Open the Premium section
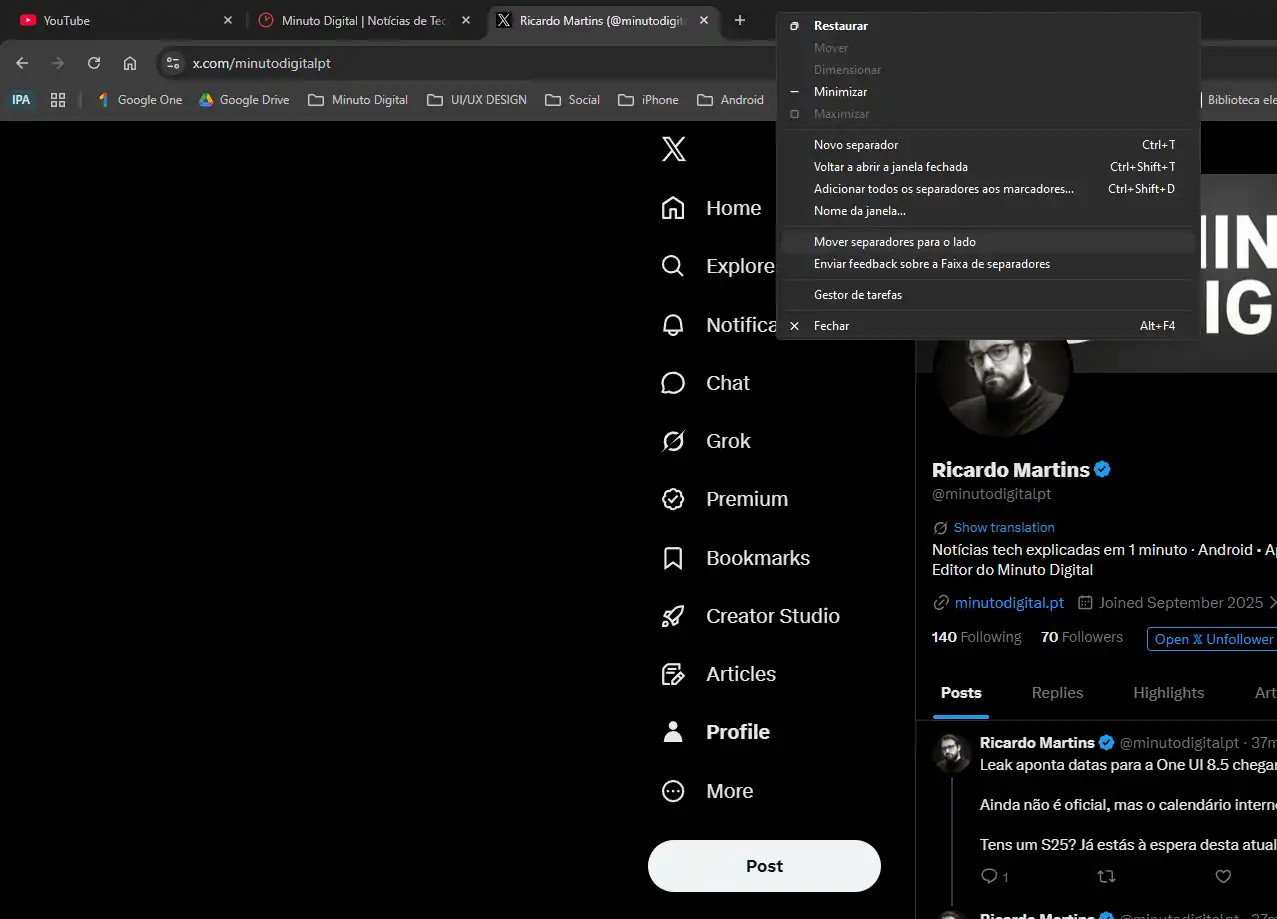 746,499
